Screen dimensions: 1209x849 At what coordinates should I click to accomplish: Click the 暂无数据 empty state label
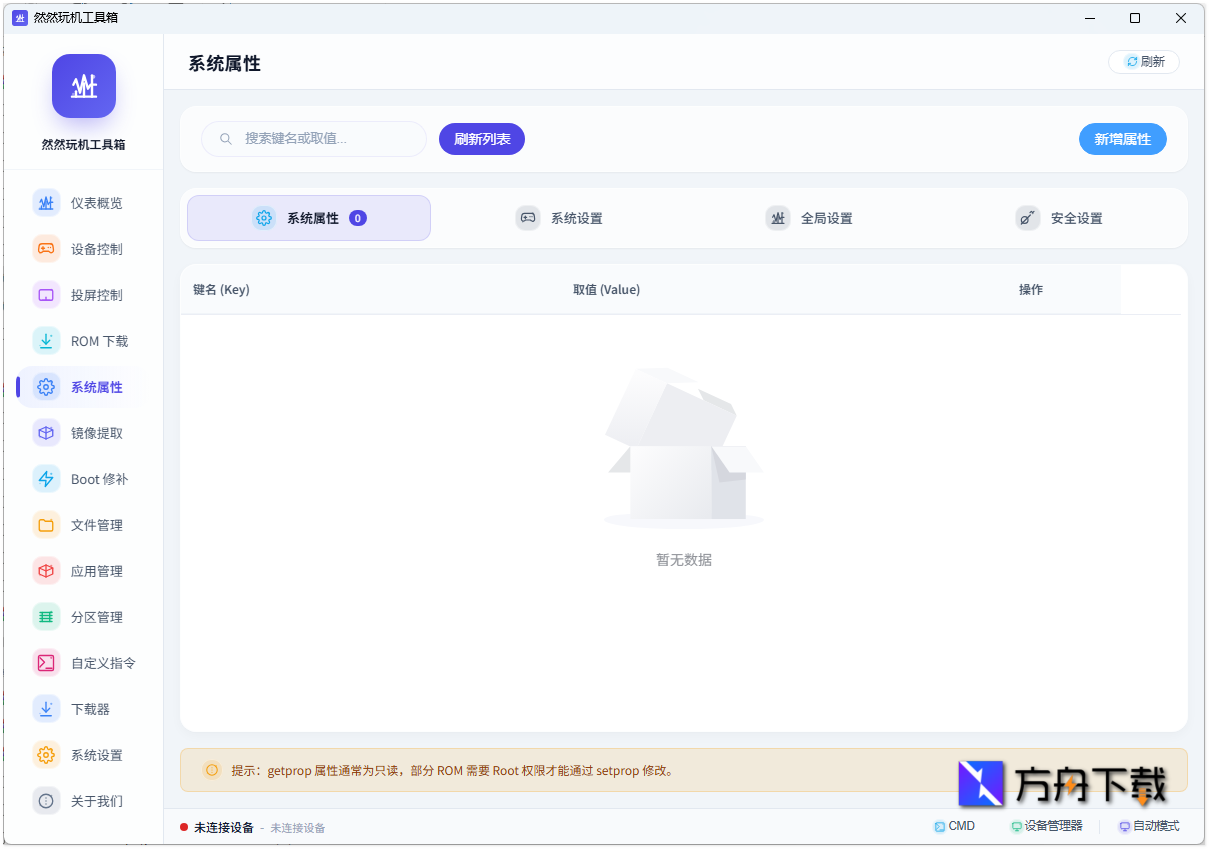(x=684, y=560)
